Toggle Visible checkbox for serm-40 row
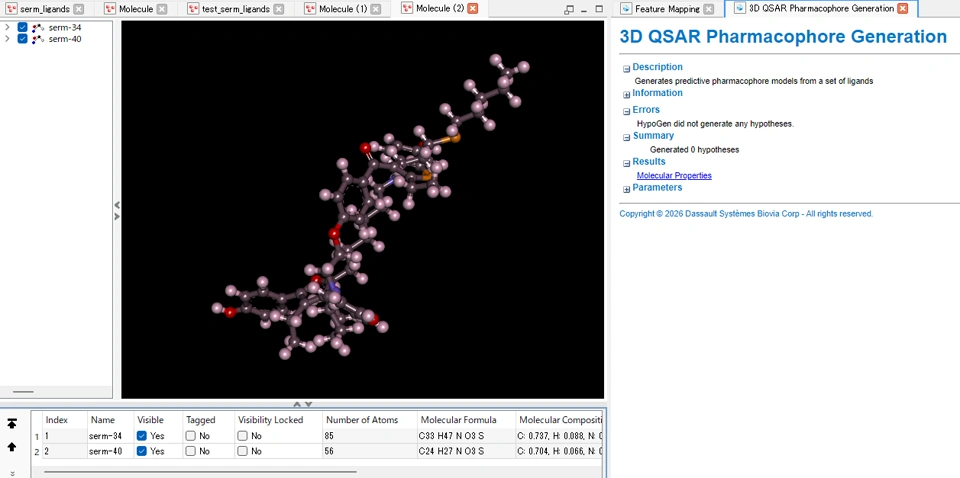 (x=142, y=451)
